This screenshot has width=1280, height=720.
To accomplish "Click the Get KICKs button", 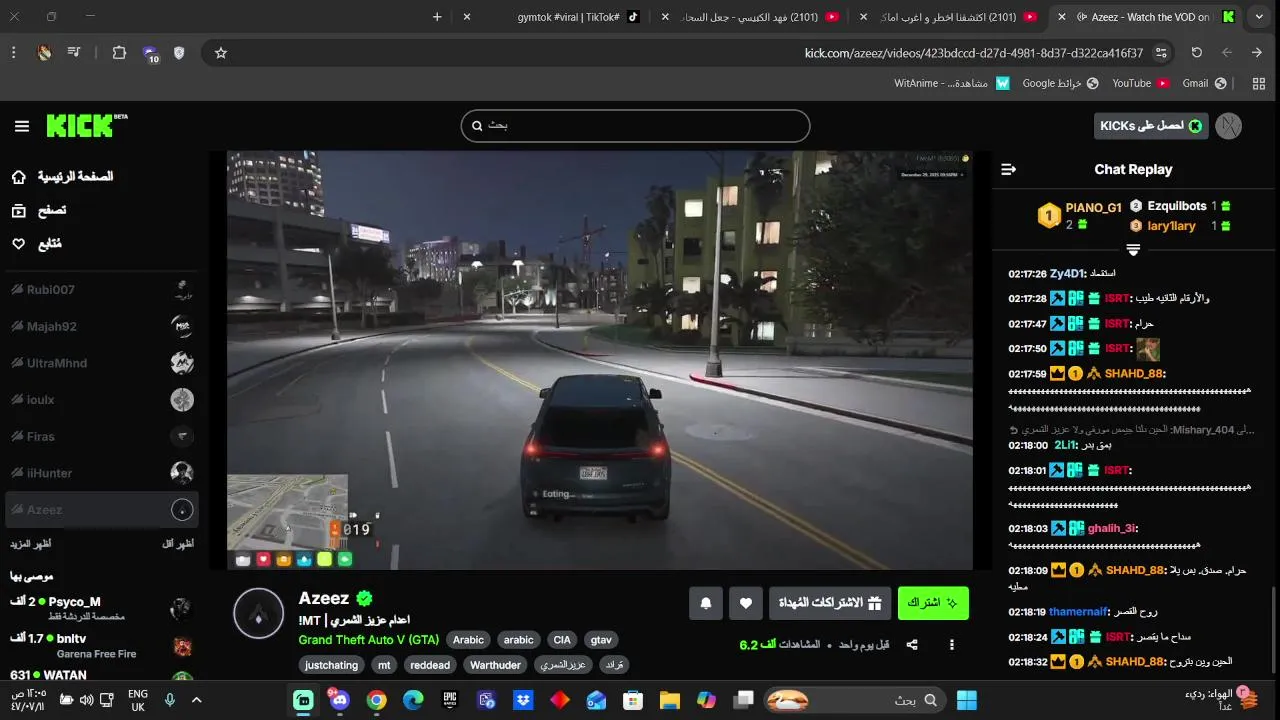I will click(x=1151, y=126).
